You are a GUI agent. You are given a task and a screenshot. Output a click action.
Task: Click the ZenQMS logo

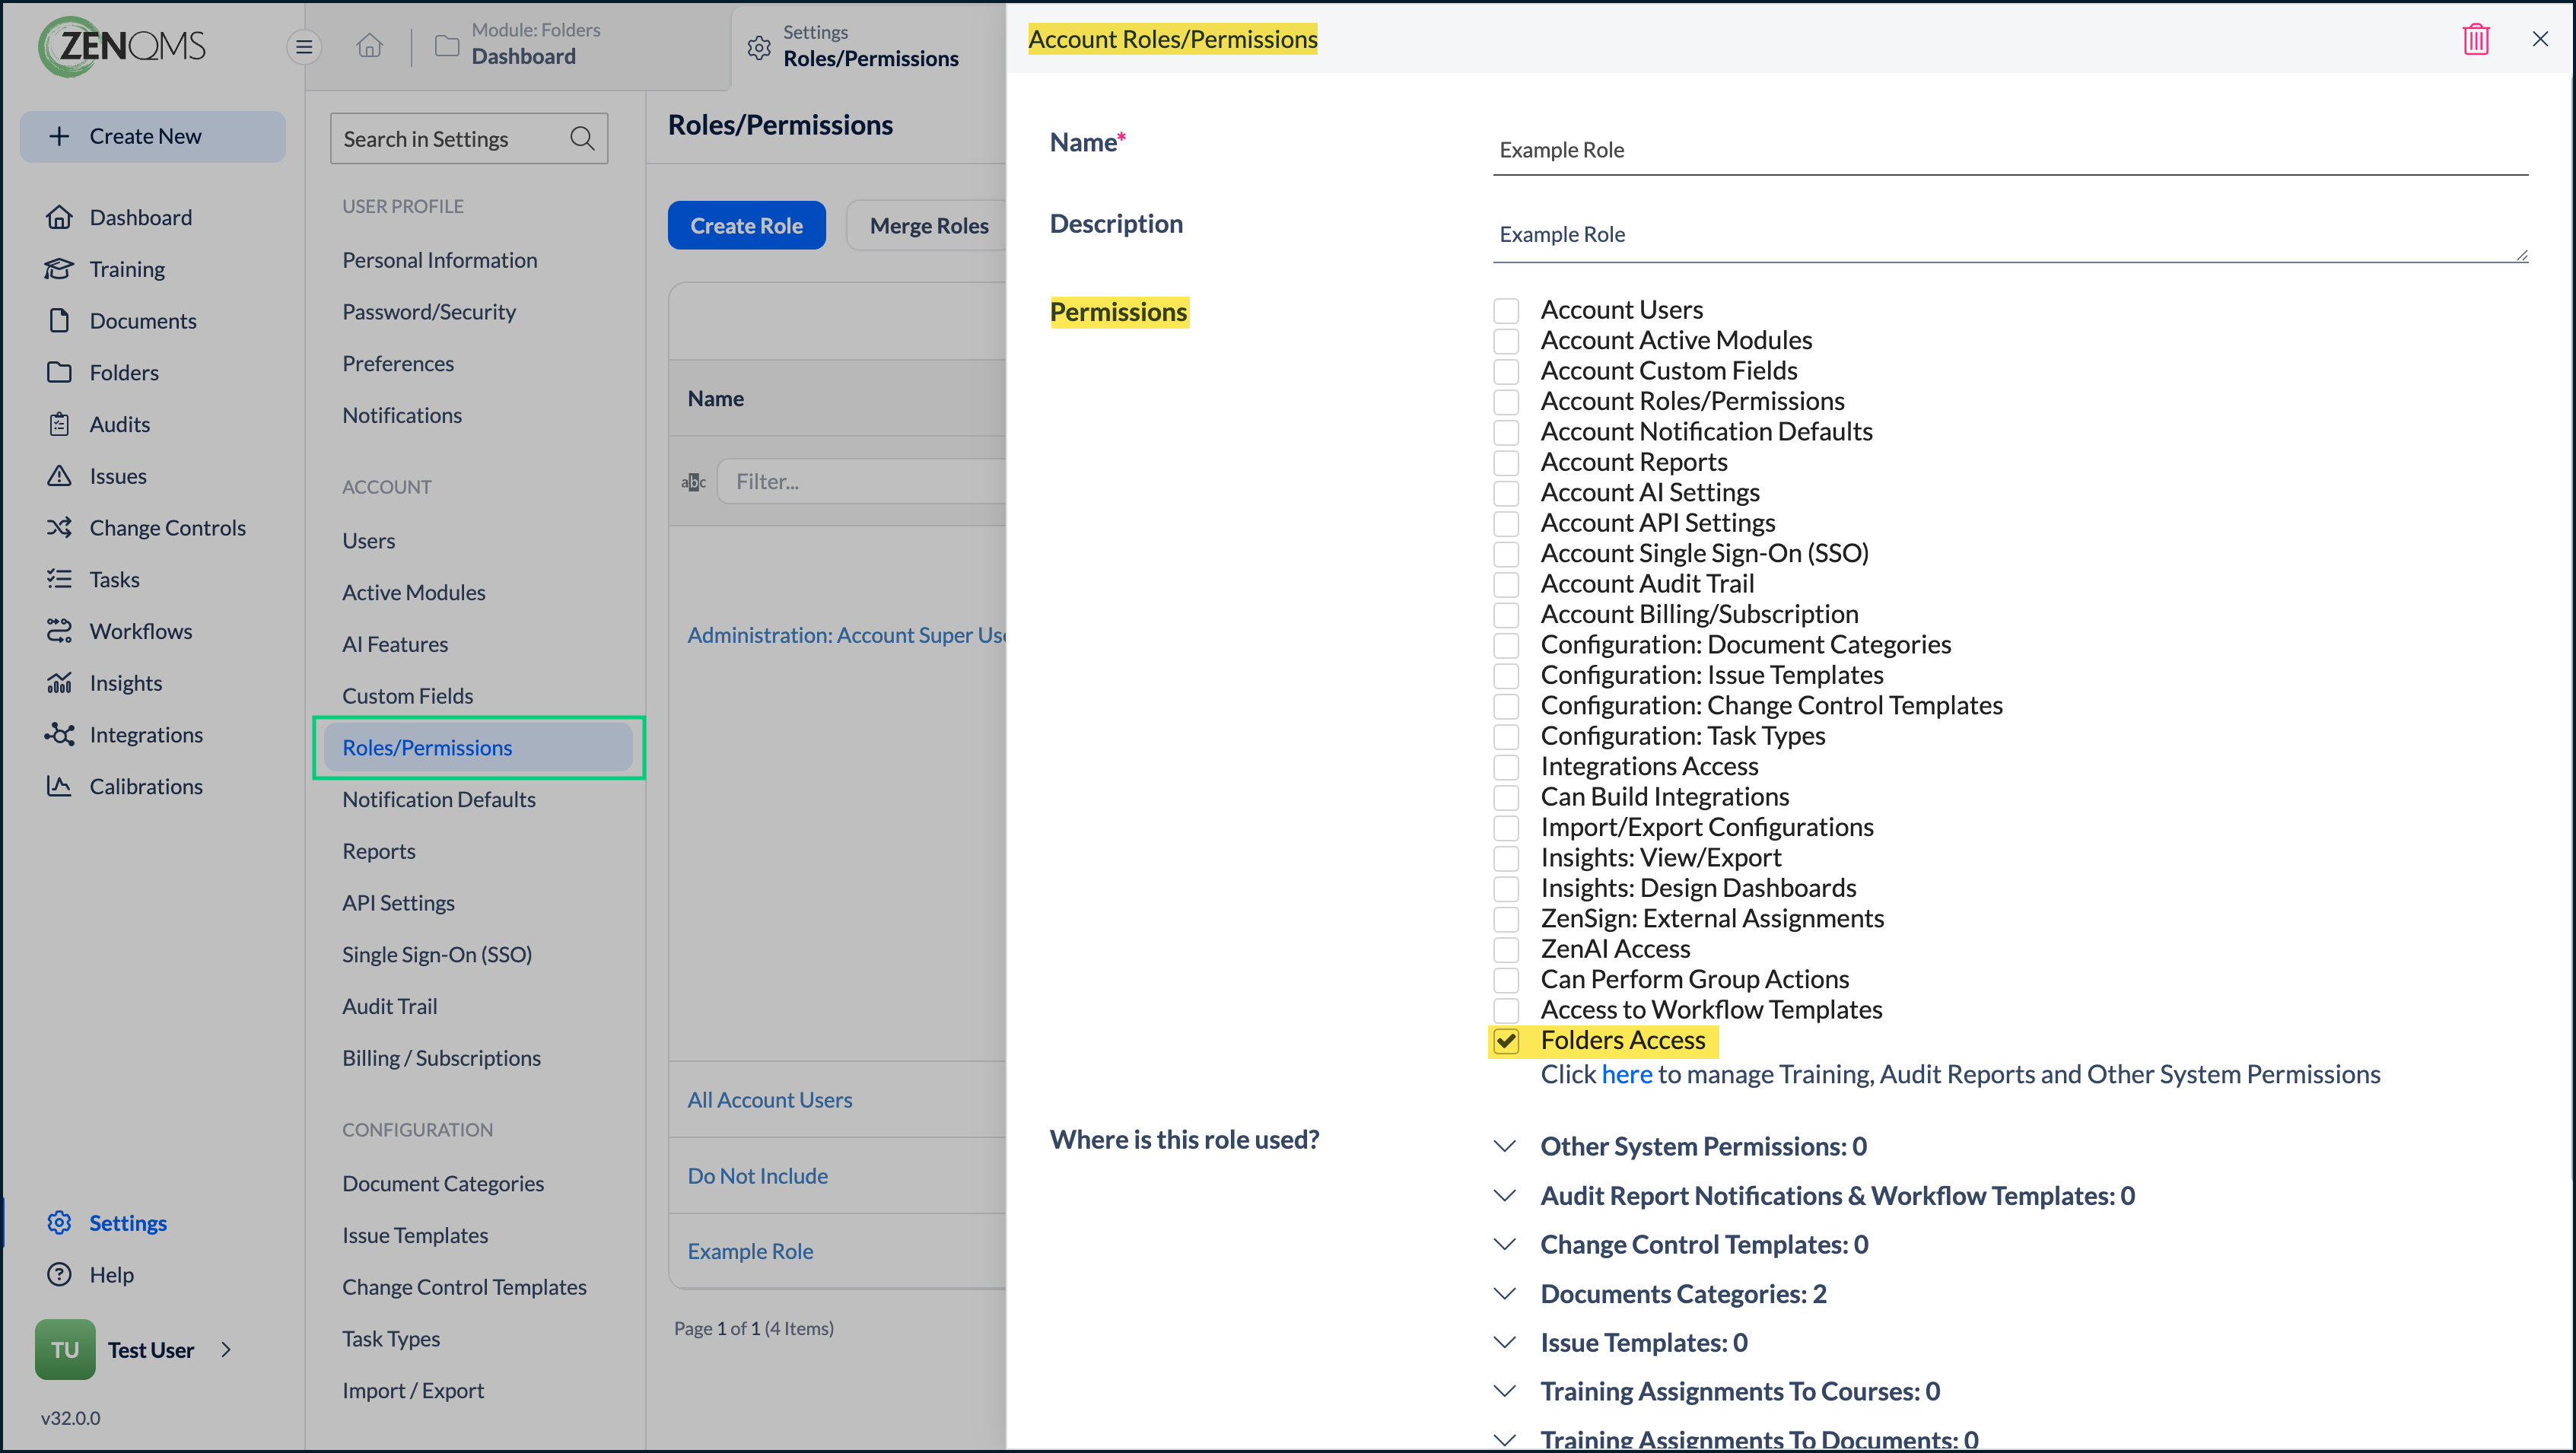[122, 46]
